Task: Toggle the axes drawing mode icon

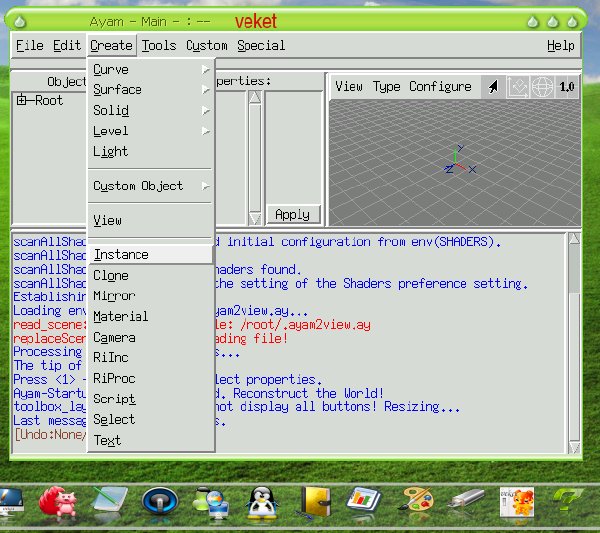Action: [x=517, y=87]
